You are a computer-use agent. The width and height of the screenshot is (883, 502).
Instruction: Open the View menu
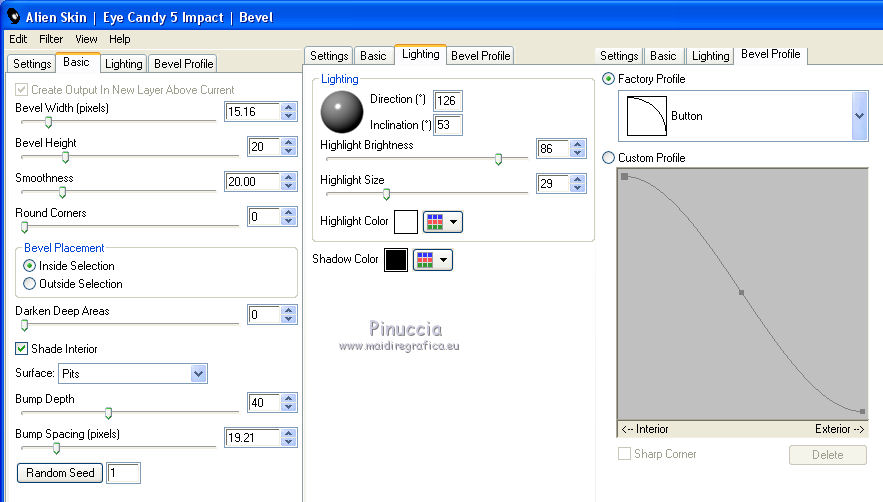86,39
